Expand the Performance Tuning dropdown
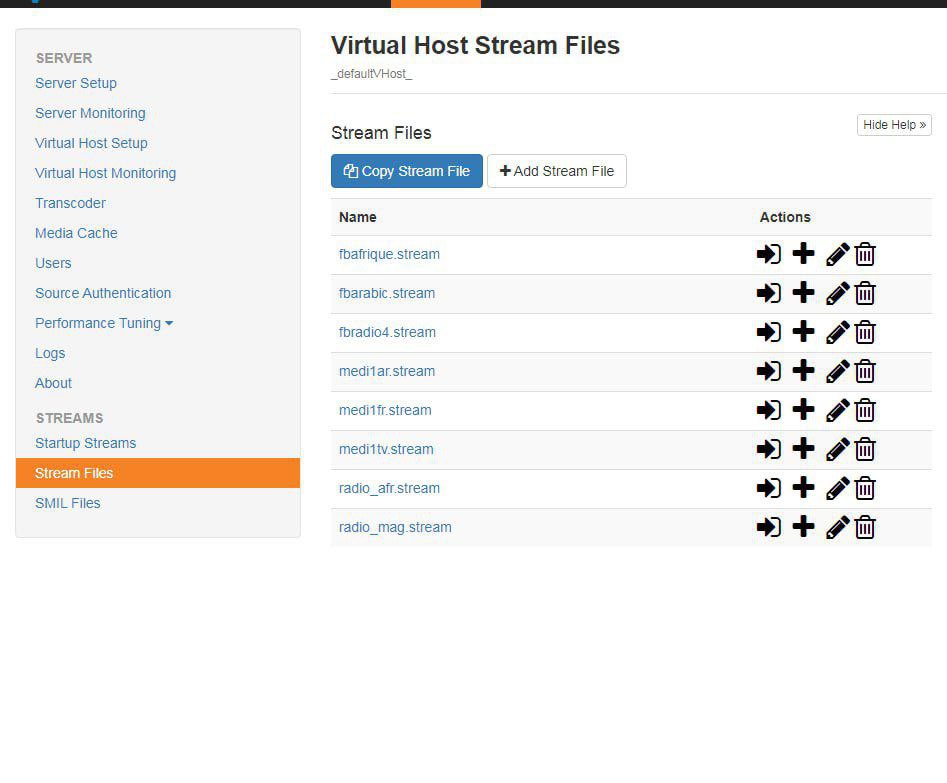 (x=104, y=323)
